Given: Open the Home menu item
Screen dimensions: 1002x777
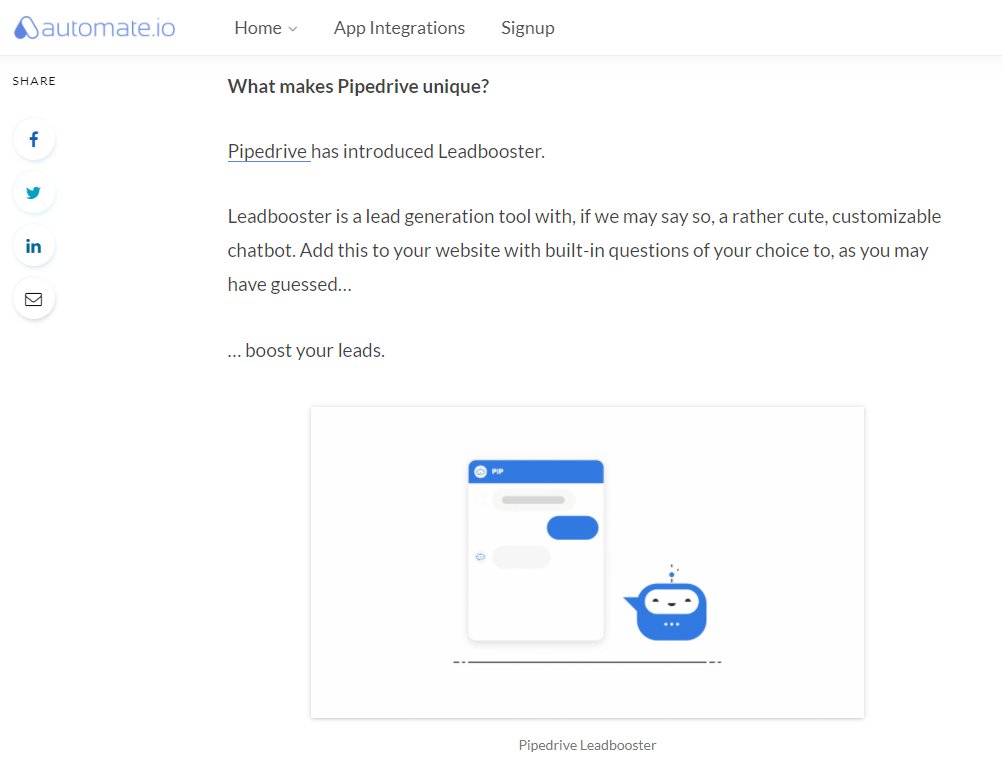Looking at the screenshot, I should pos(258,28).
